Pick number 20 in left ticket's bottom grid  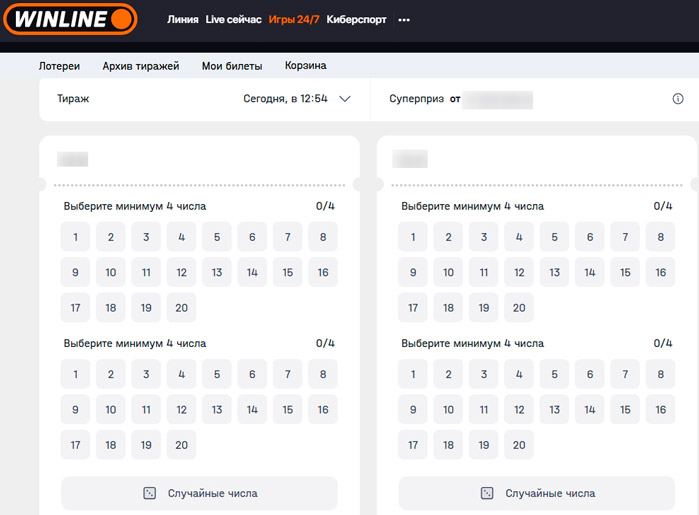pyautogui.click(x=181, y=444)
